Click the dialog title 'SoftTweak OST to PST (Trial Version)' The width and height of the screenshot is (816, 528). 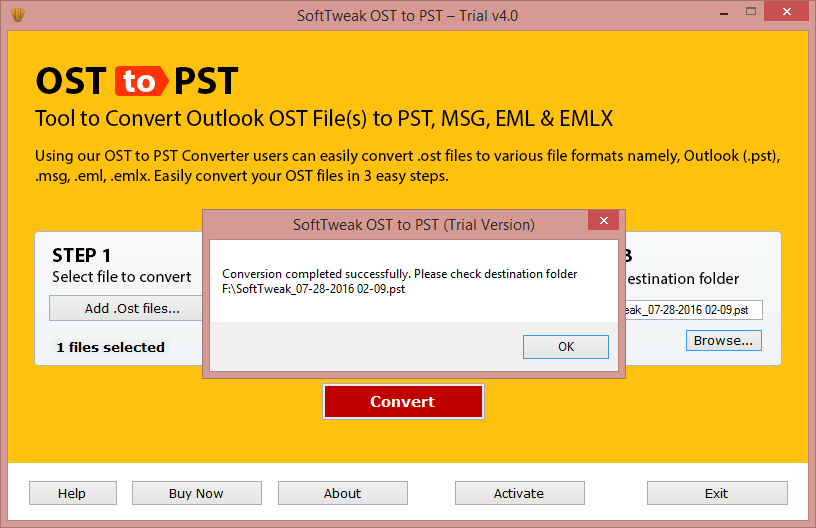click(414, 225)
